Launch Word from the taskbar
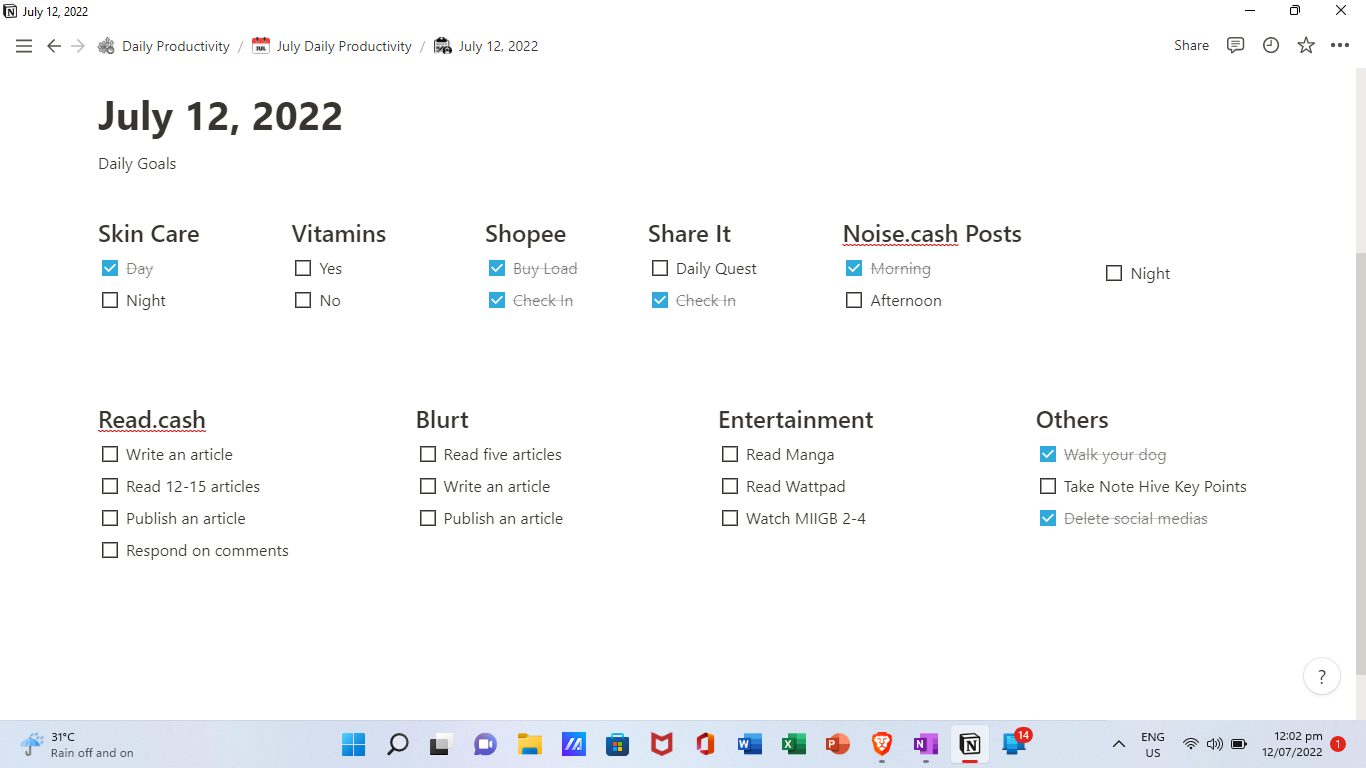 749,744
